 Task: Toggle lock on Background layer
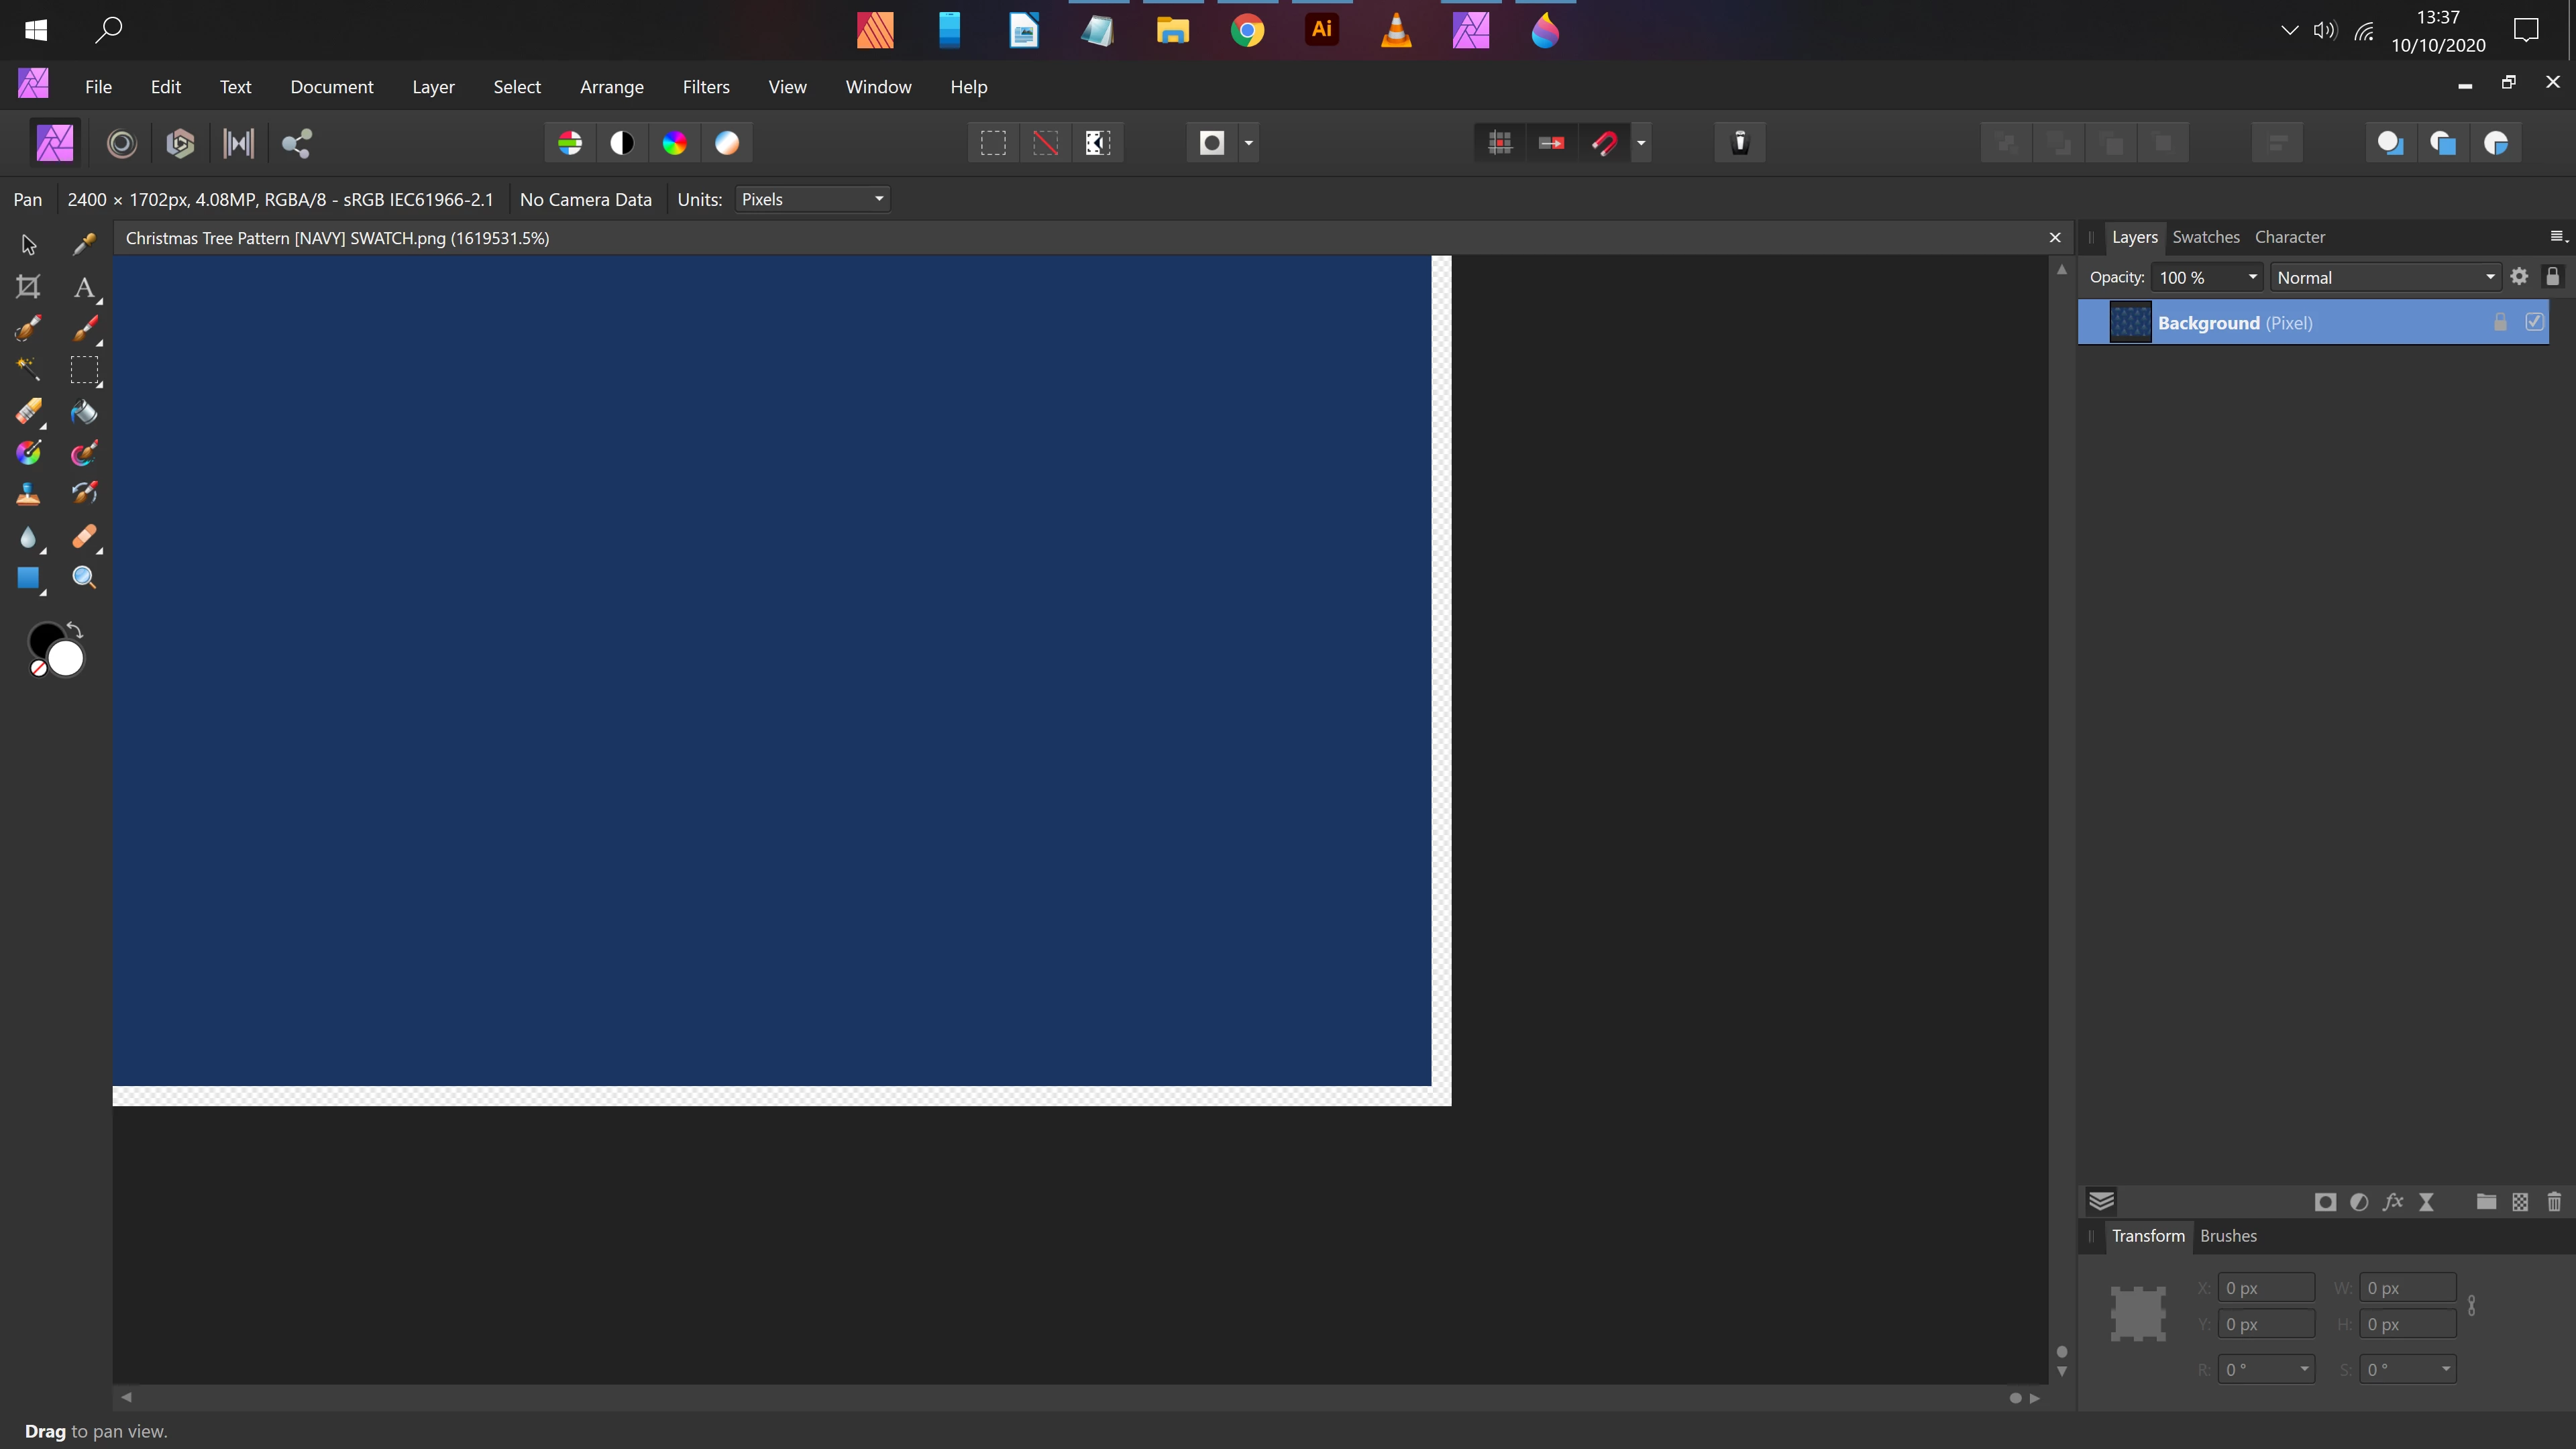pyautogui.click(x=2500, y=322)
